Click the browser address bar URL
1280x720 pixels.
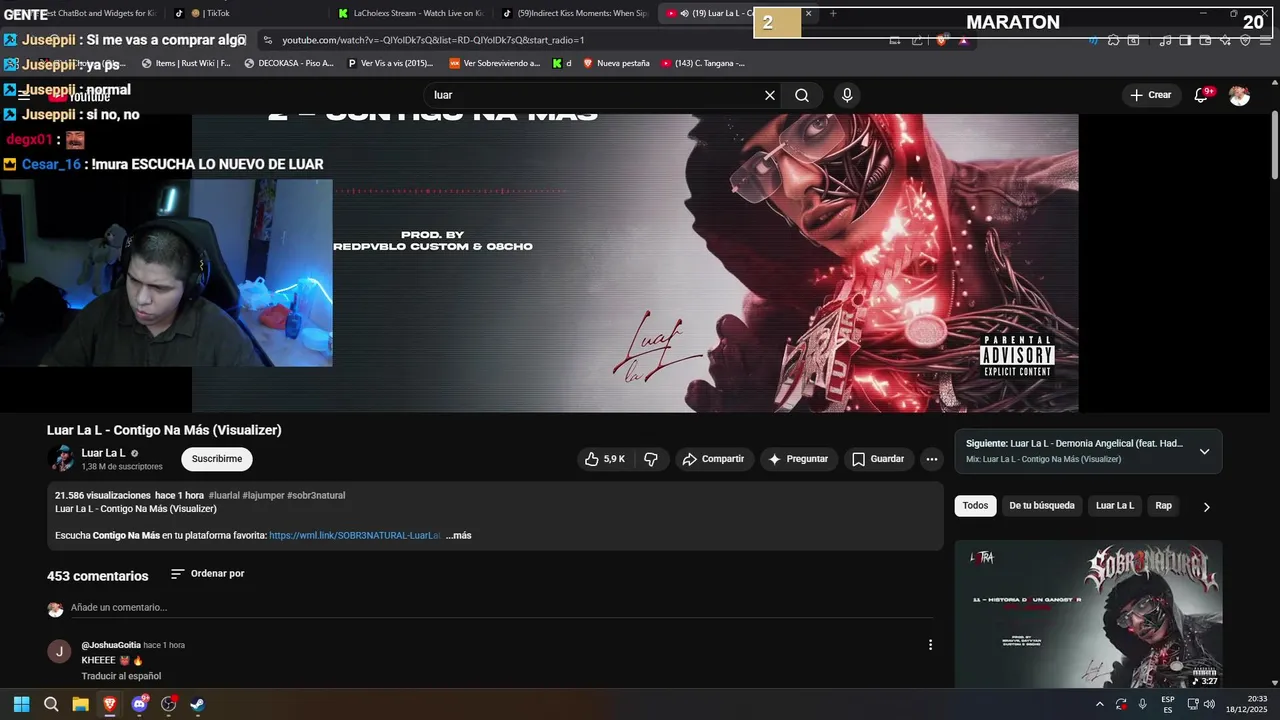click(x=433, y=40)
